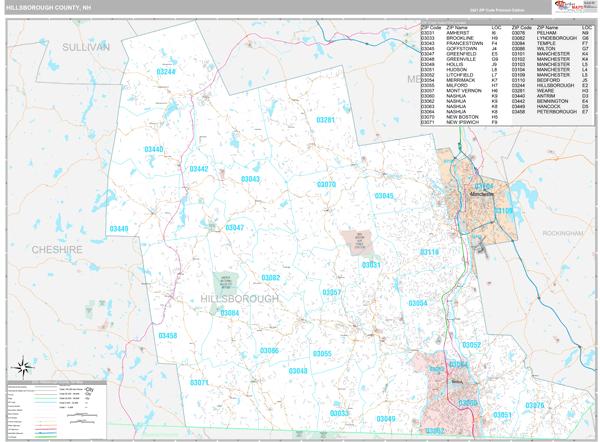Select ZIP label 03052 on the map
The width and height of the screenshot is (600, 442).
[471, 345]
